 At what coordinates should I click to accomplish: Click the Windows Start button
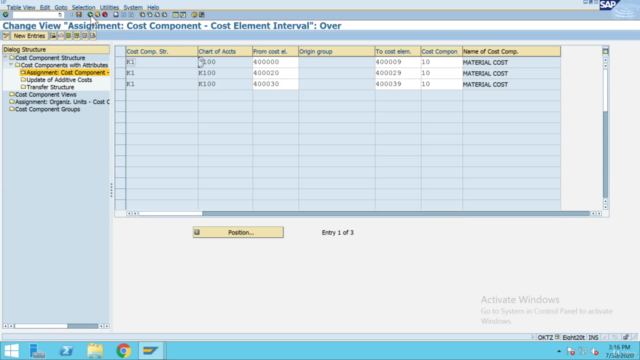[11, 351]
